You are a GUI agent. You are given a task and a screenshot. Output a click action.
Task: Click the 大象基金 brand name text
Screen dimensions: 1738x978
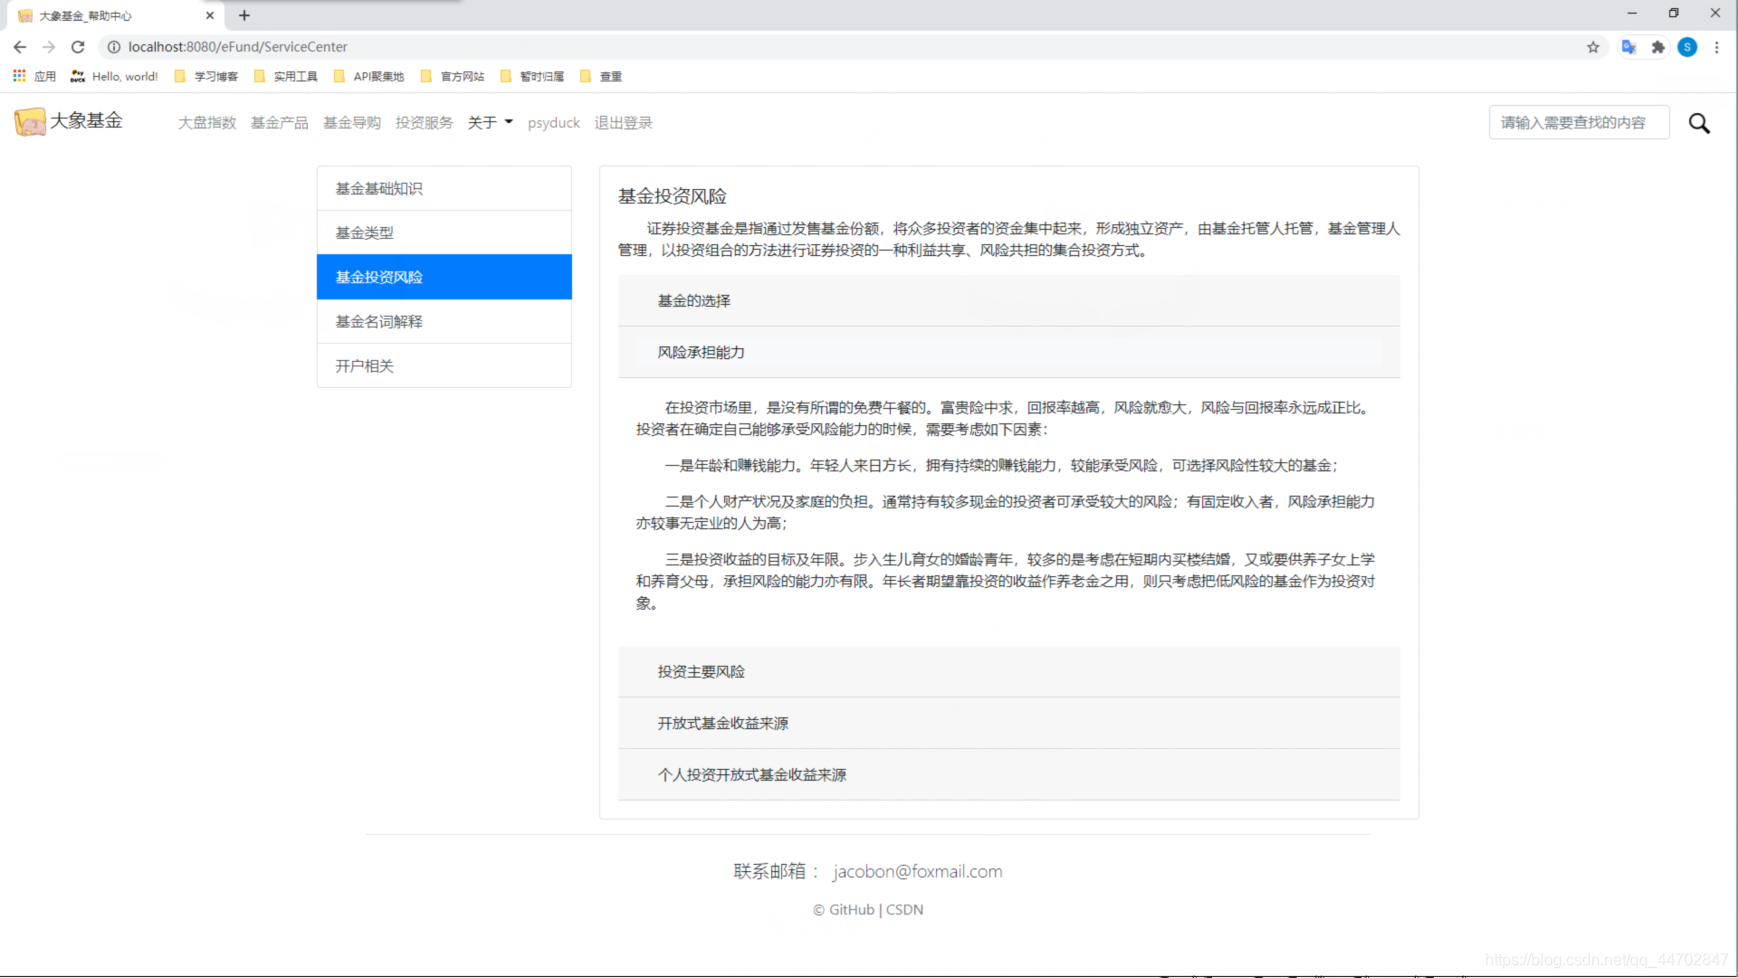click(86, 120)
